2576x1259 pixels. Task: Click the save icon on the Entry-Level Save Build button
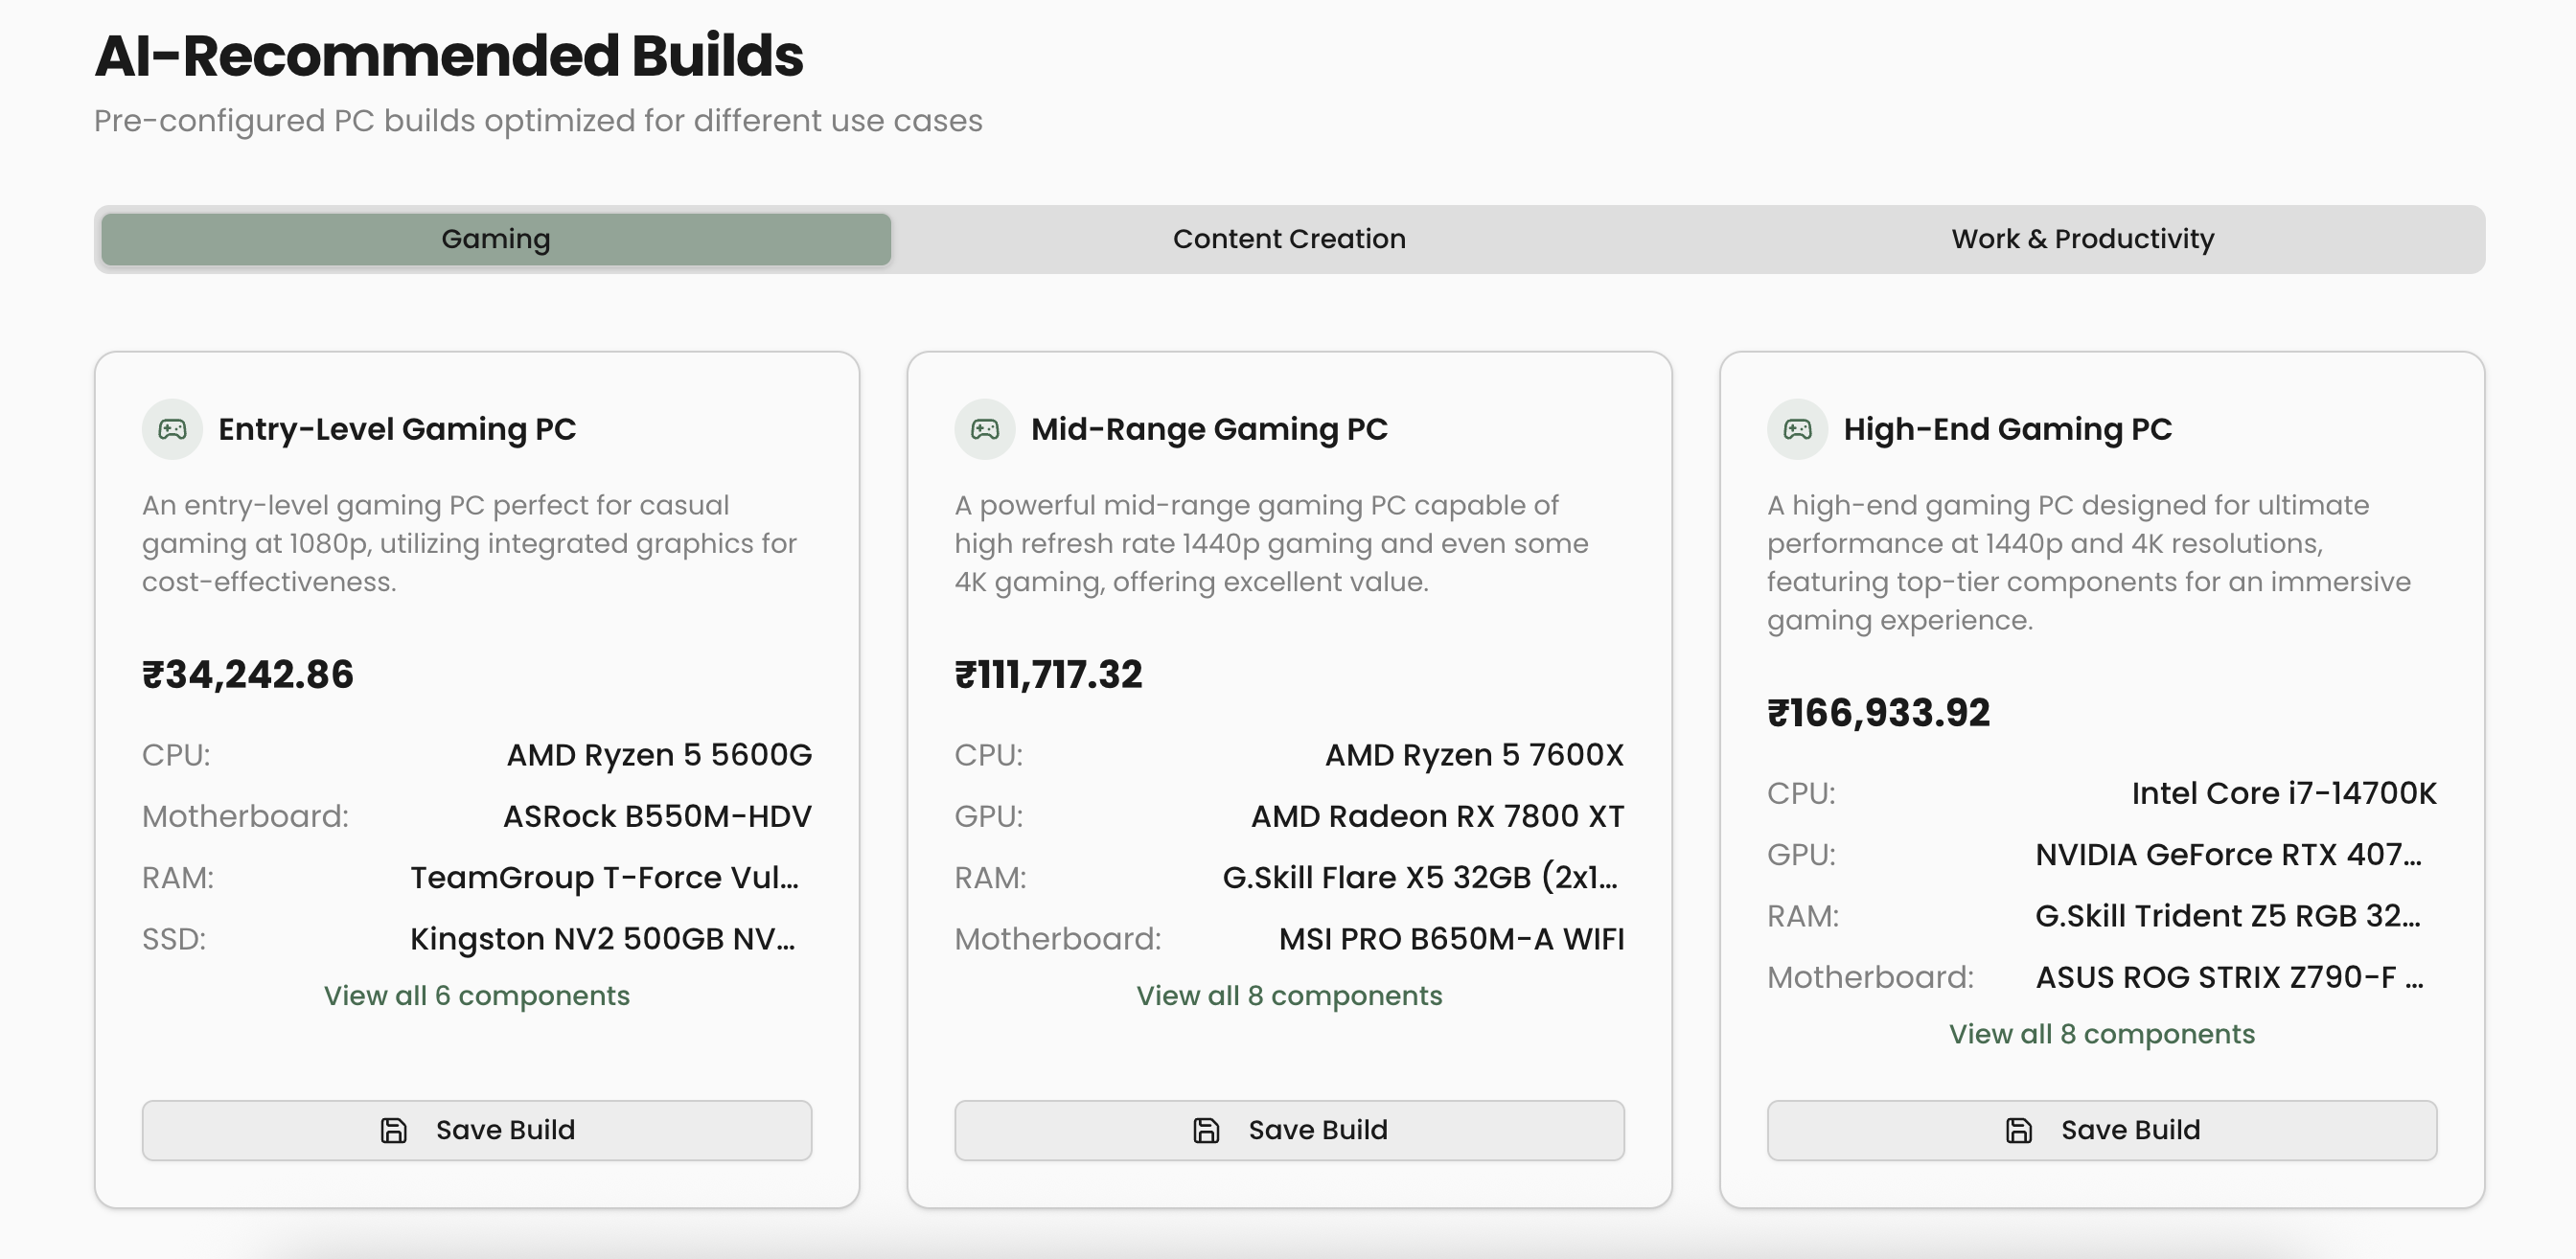pos(394,1130)
